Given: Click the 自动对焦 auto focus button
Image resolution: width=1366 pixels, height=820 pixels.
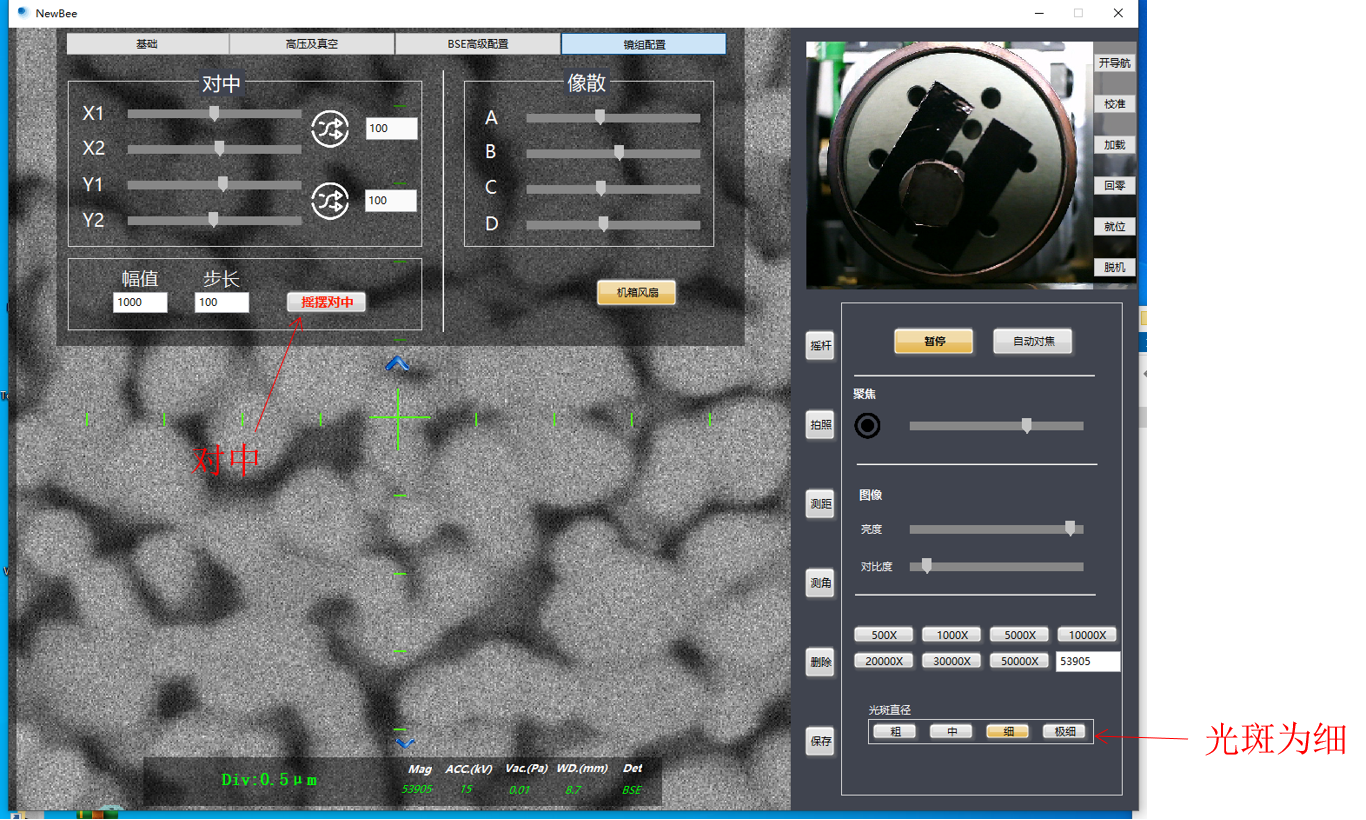Looking at the screenshot, I should (1032, 341).
